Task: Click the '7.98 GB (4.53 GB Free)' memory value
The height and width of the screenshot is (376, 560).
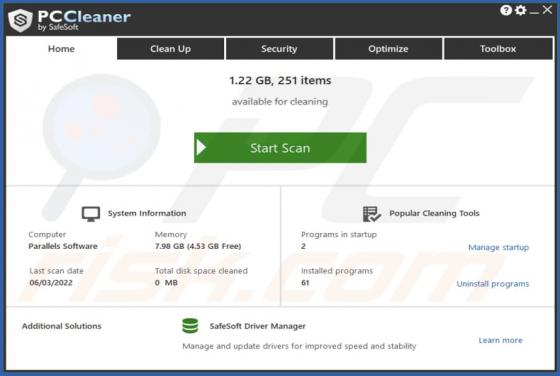Action: (x=198, y=246)
